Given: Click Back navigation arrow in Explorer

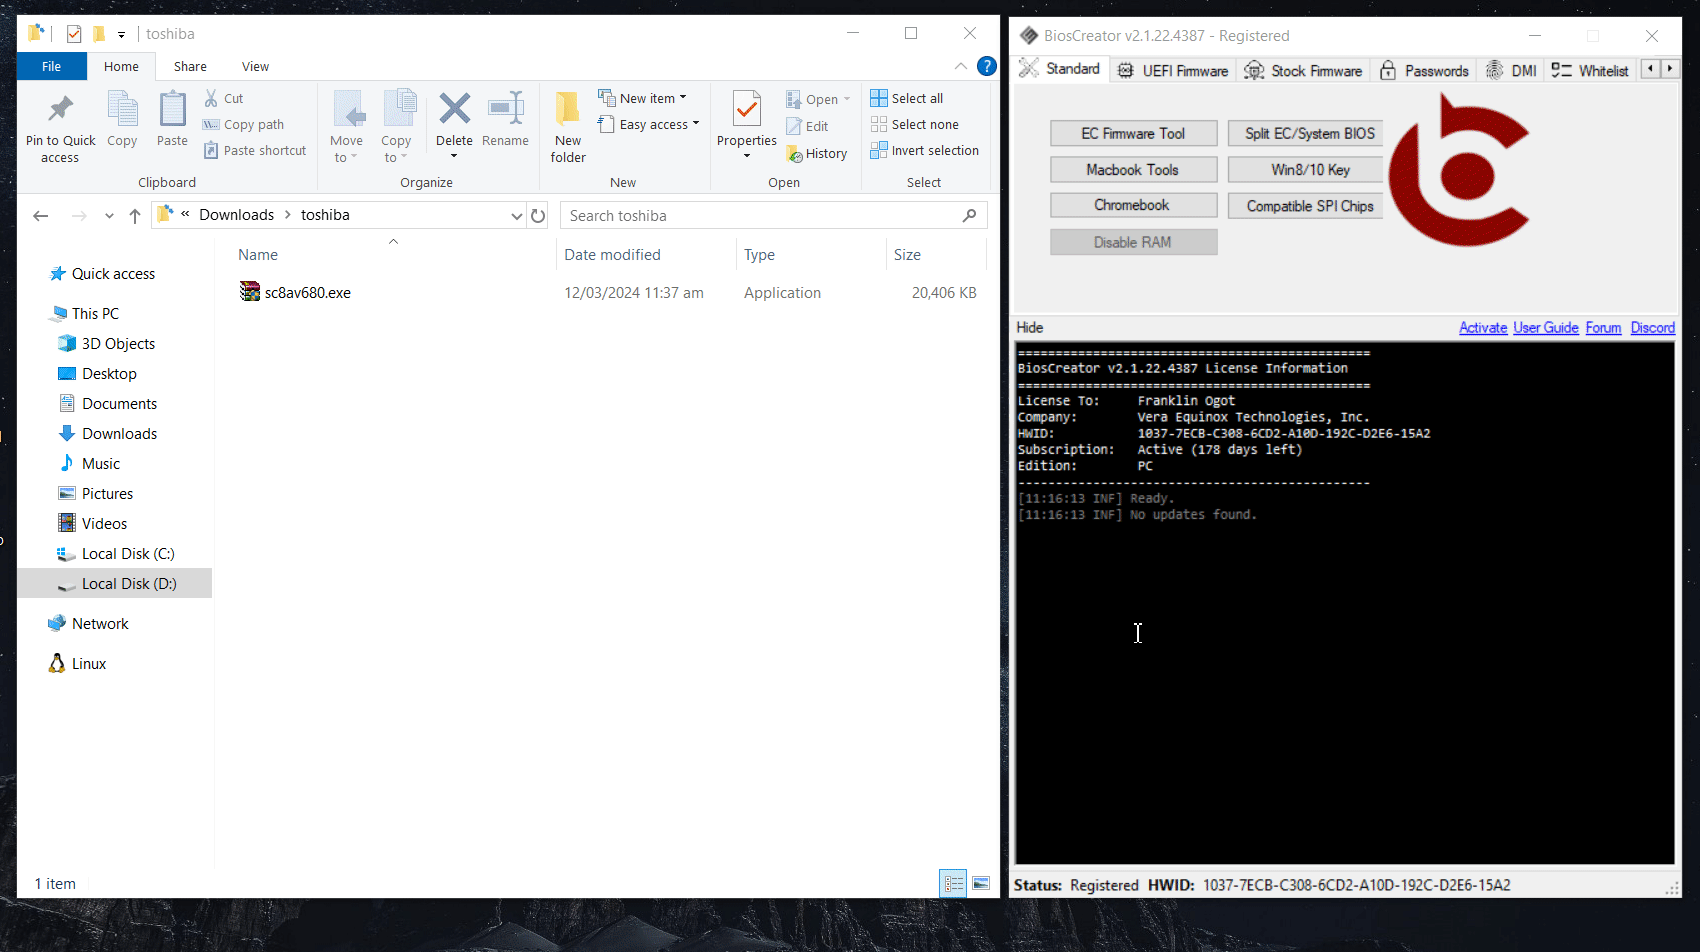Looking at the screenshot, I should (41, 215).
